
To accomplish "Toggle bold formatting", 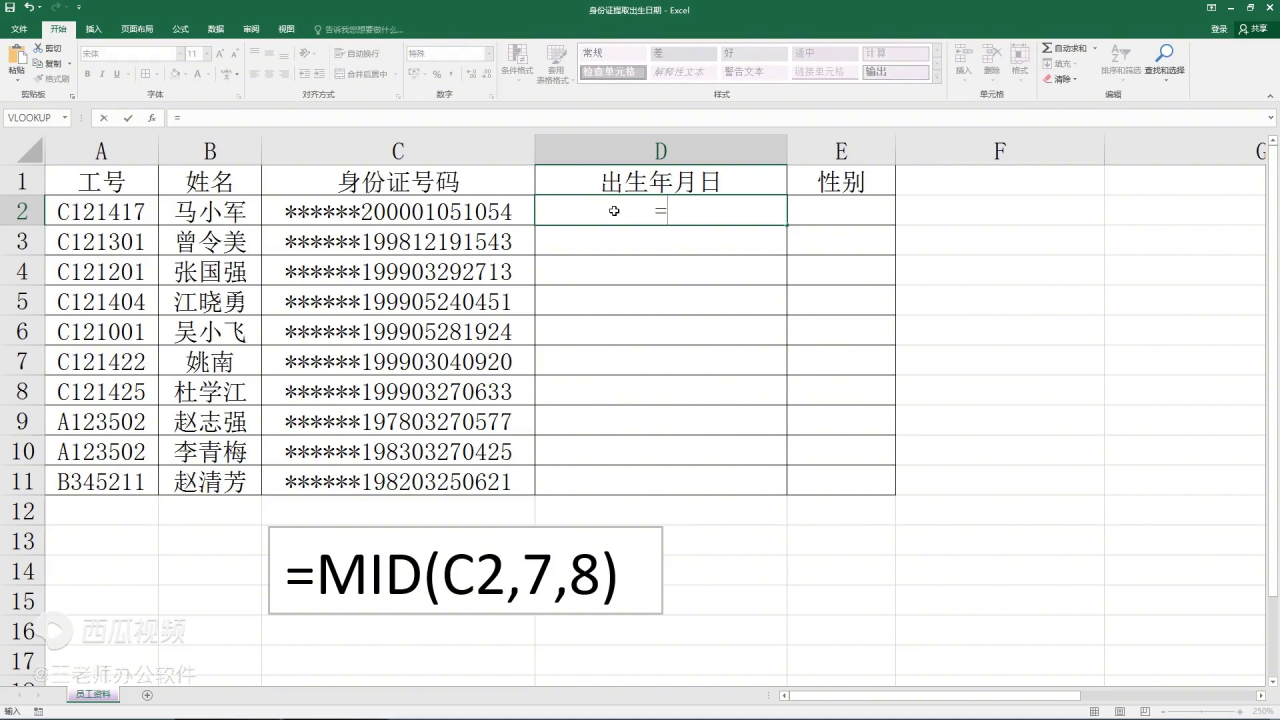I will point(87,74).
